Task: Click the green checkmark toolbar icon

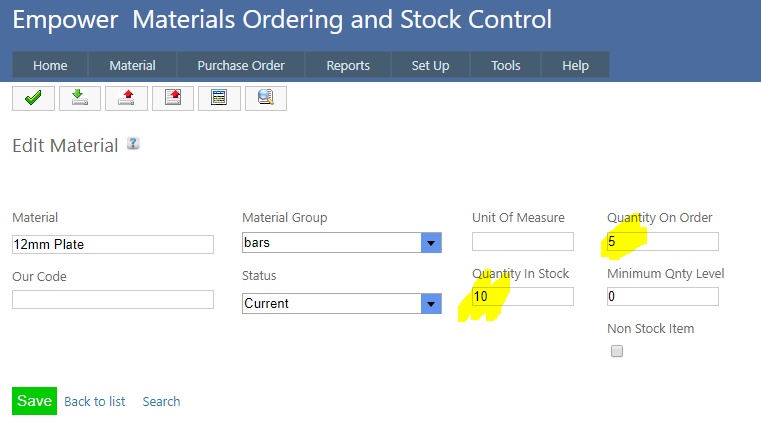Action: [33, 97]
